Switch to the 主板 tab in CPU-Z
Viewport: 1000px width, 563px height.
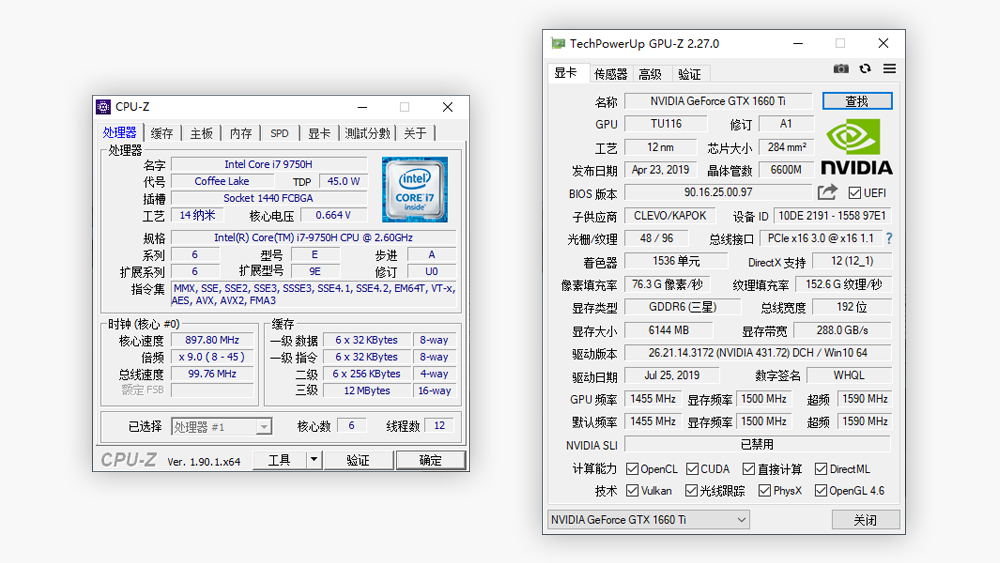(201, 133)
